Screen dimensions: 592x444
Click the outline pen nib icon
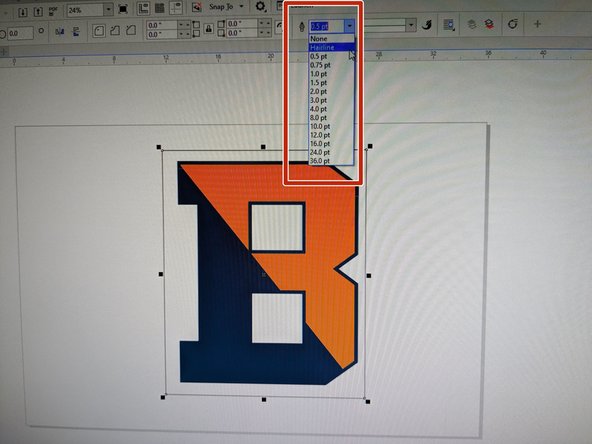tap(302, 26)
